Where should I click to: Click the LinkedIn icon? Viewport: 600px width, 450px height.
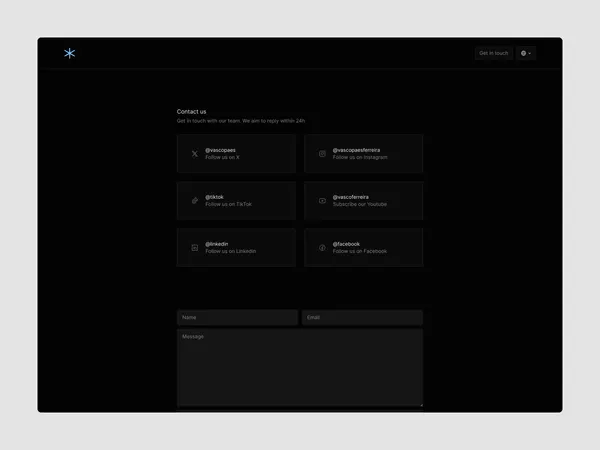[x=195, y=248]
